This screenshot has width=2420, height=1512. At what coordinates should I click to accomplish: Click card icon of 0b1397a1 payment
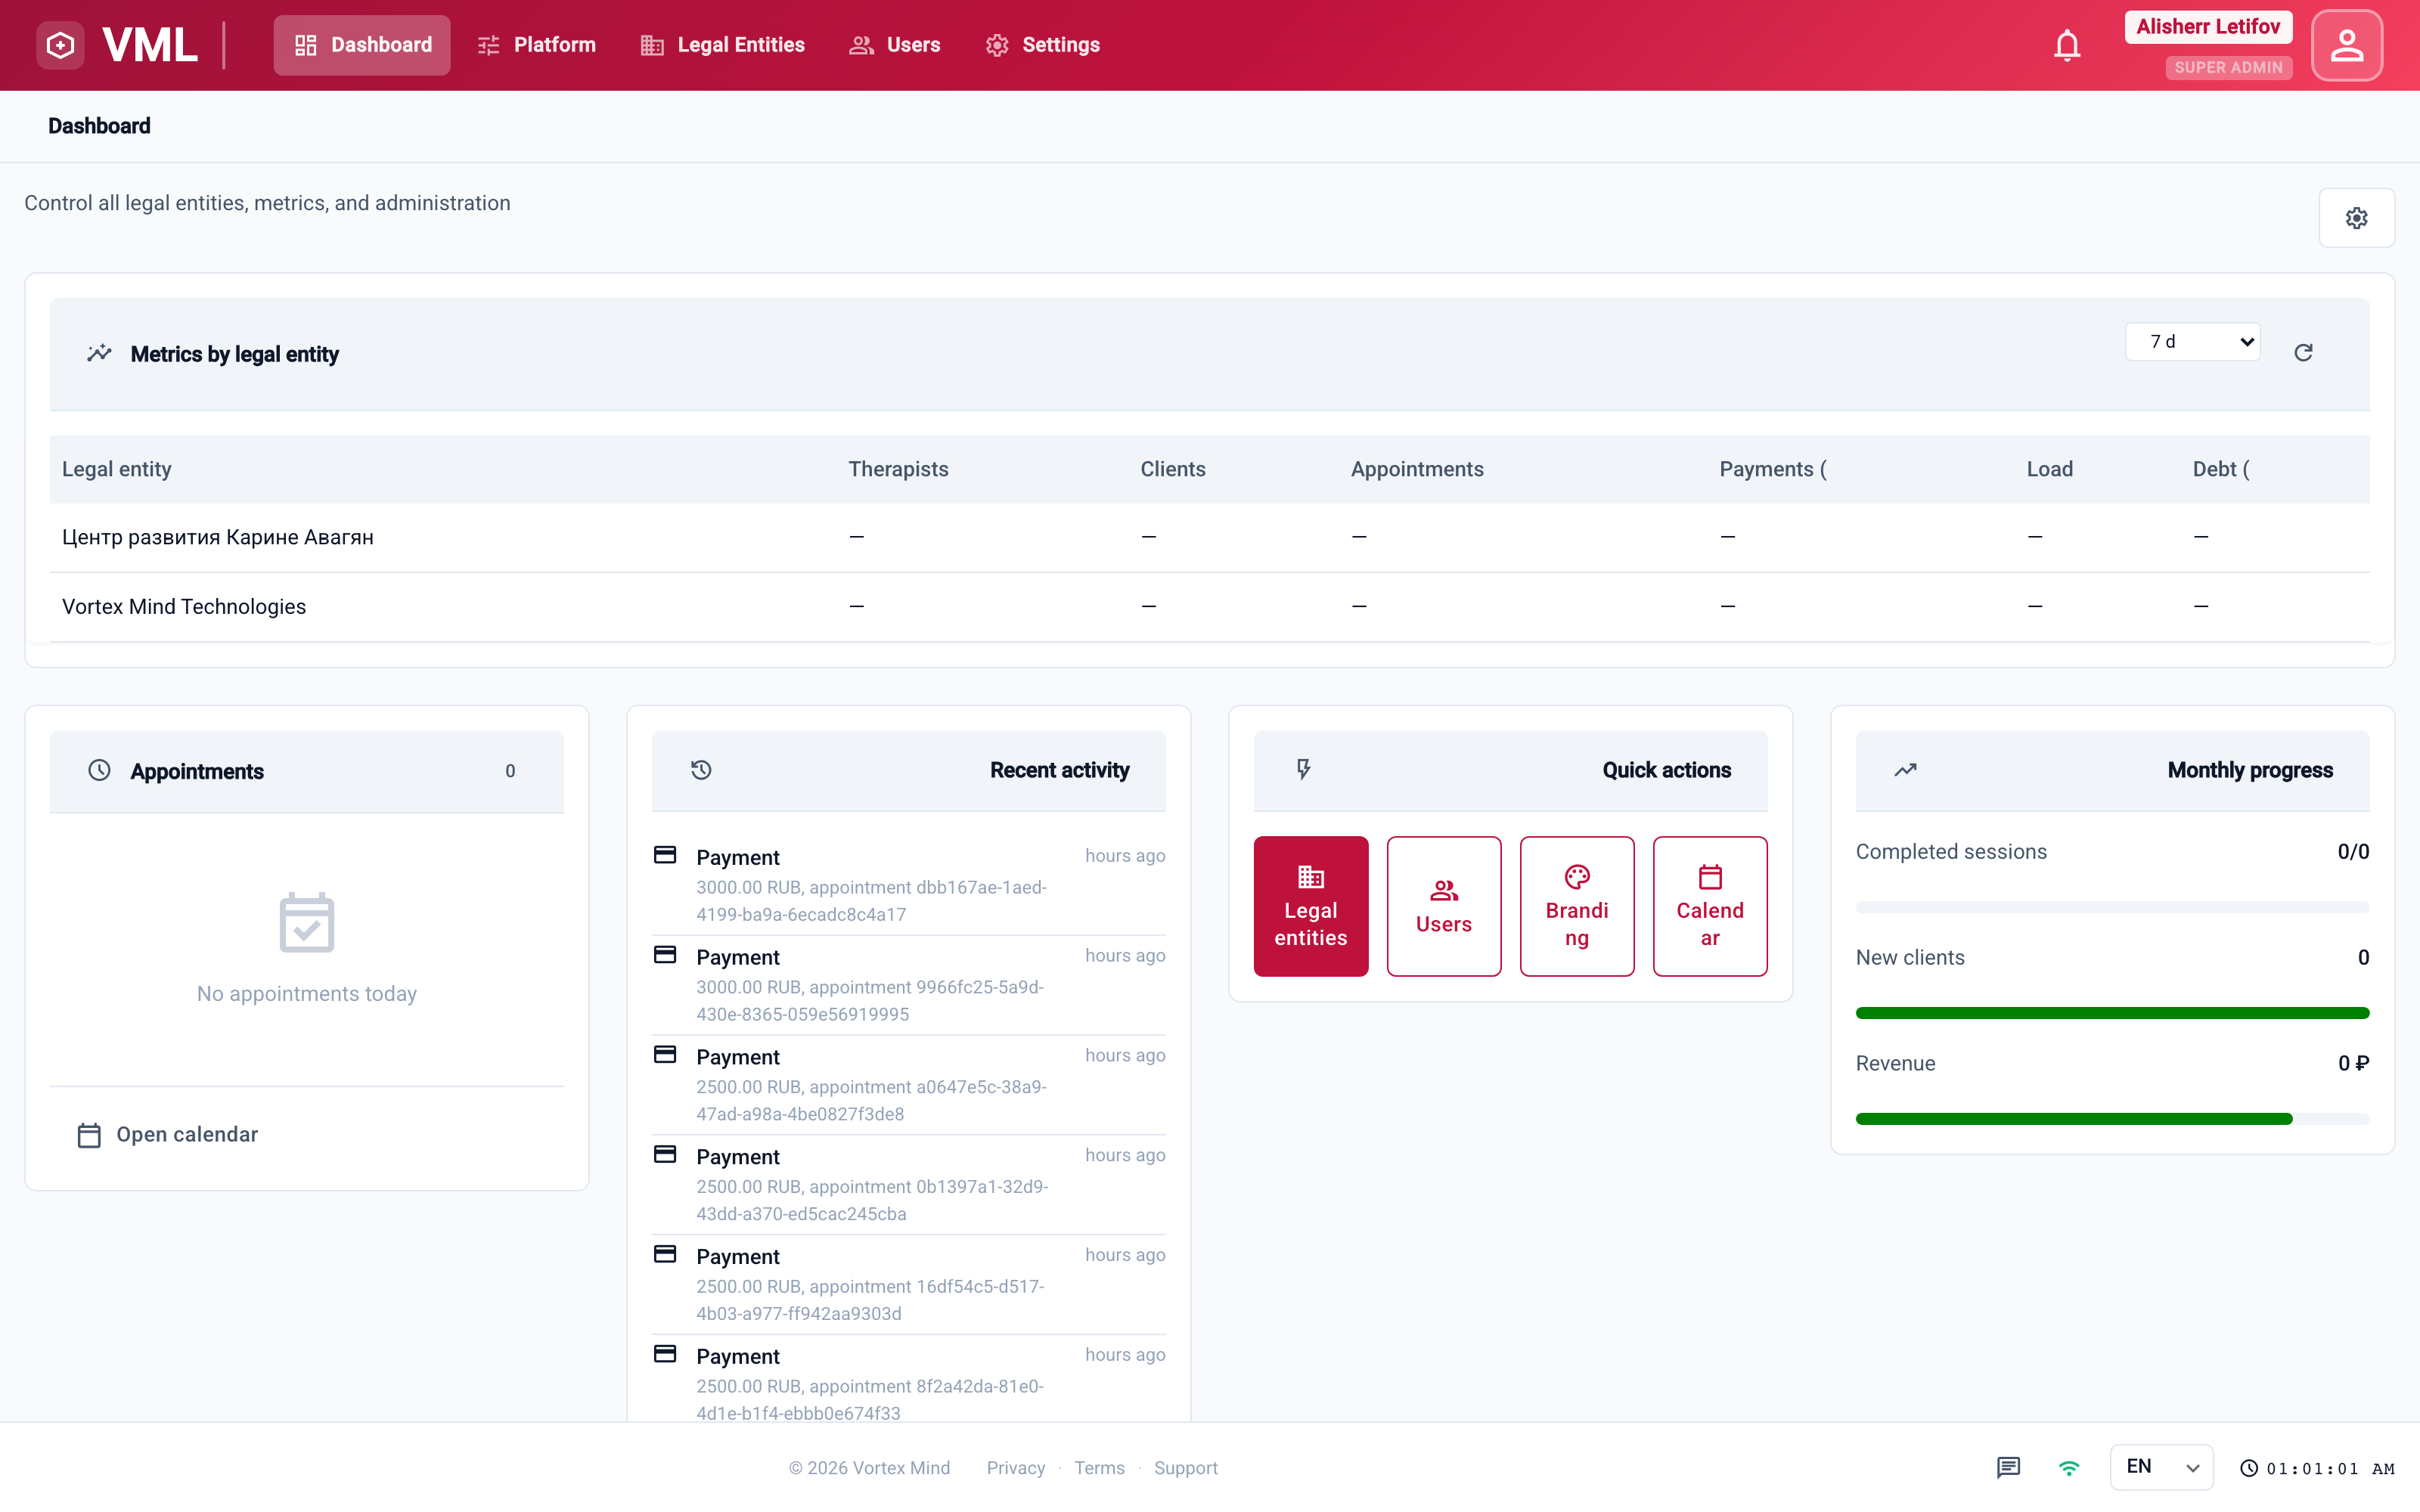coord(665,1155)
